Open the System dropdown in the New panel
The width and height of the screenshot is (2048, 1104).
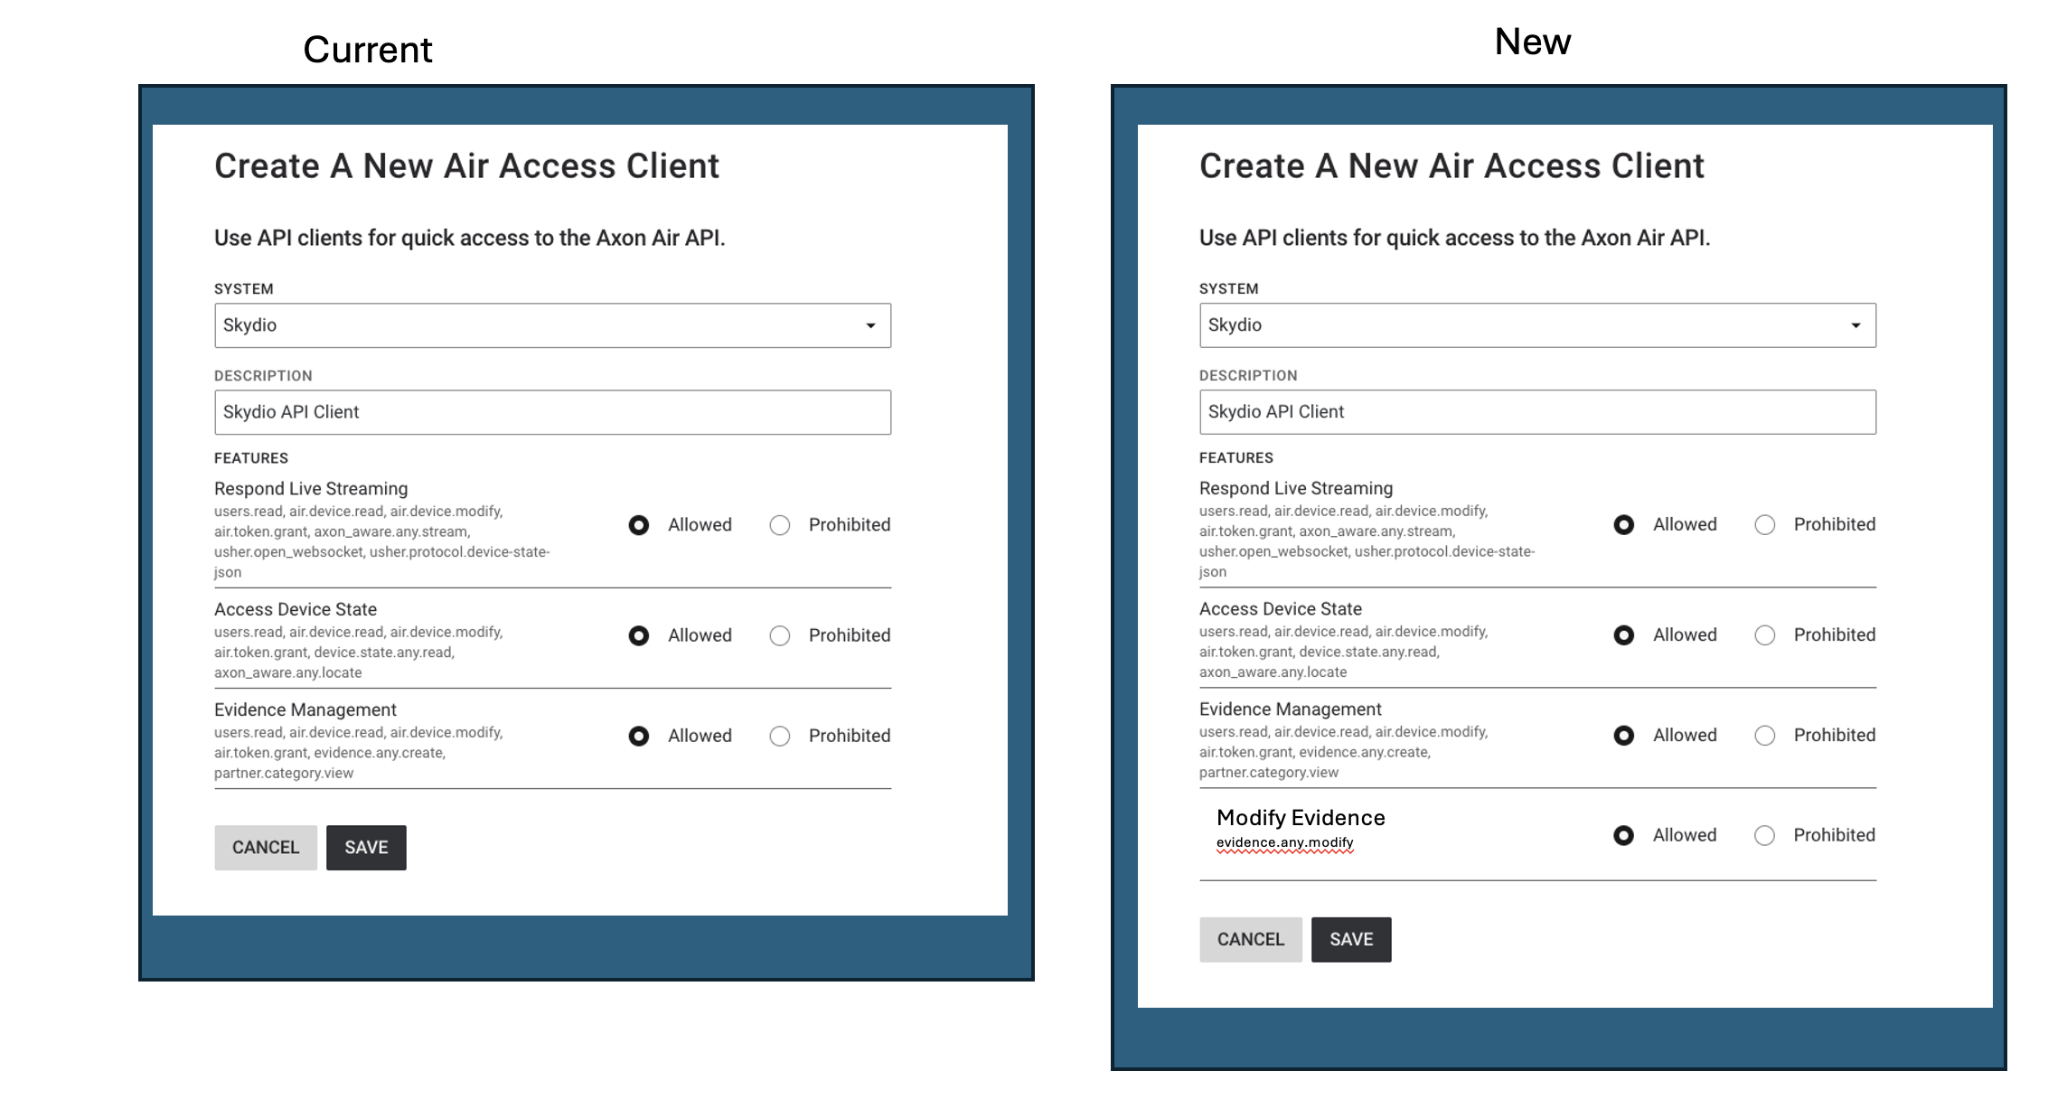click(1537, 325)
